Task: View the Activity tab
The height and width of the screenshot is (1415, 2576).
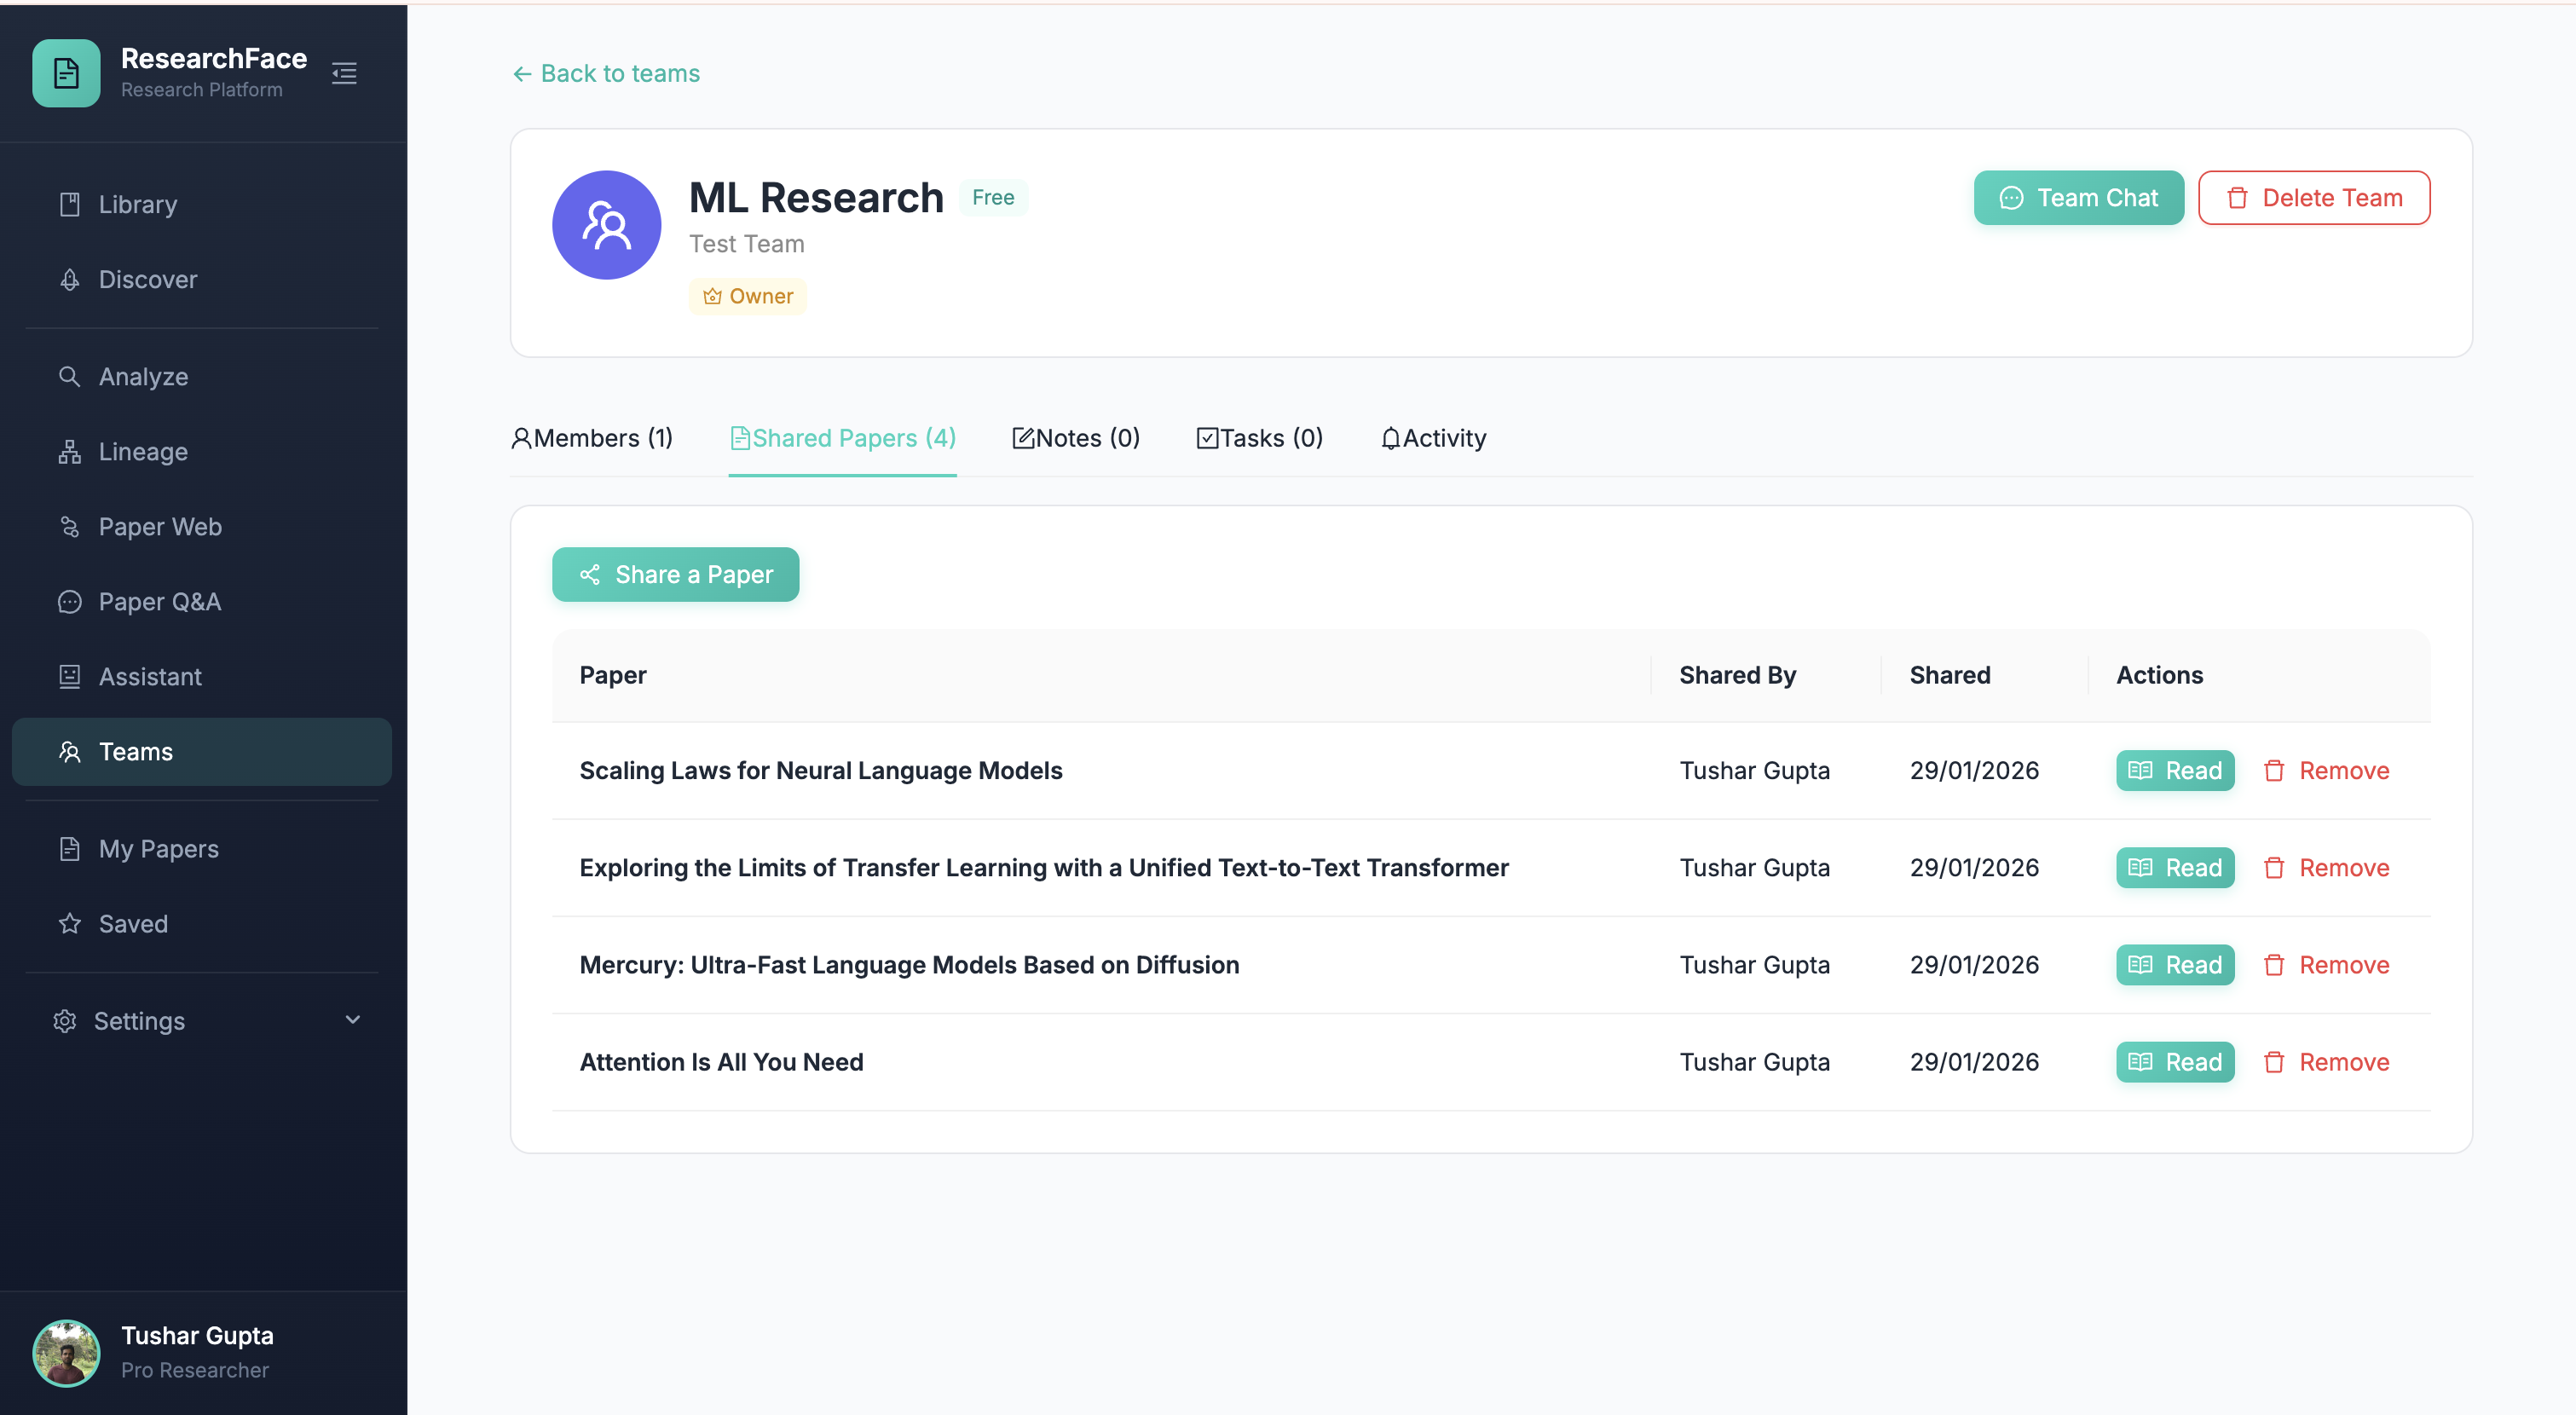Action: point(1433,438)
